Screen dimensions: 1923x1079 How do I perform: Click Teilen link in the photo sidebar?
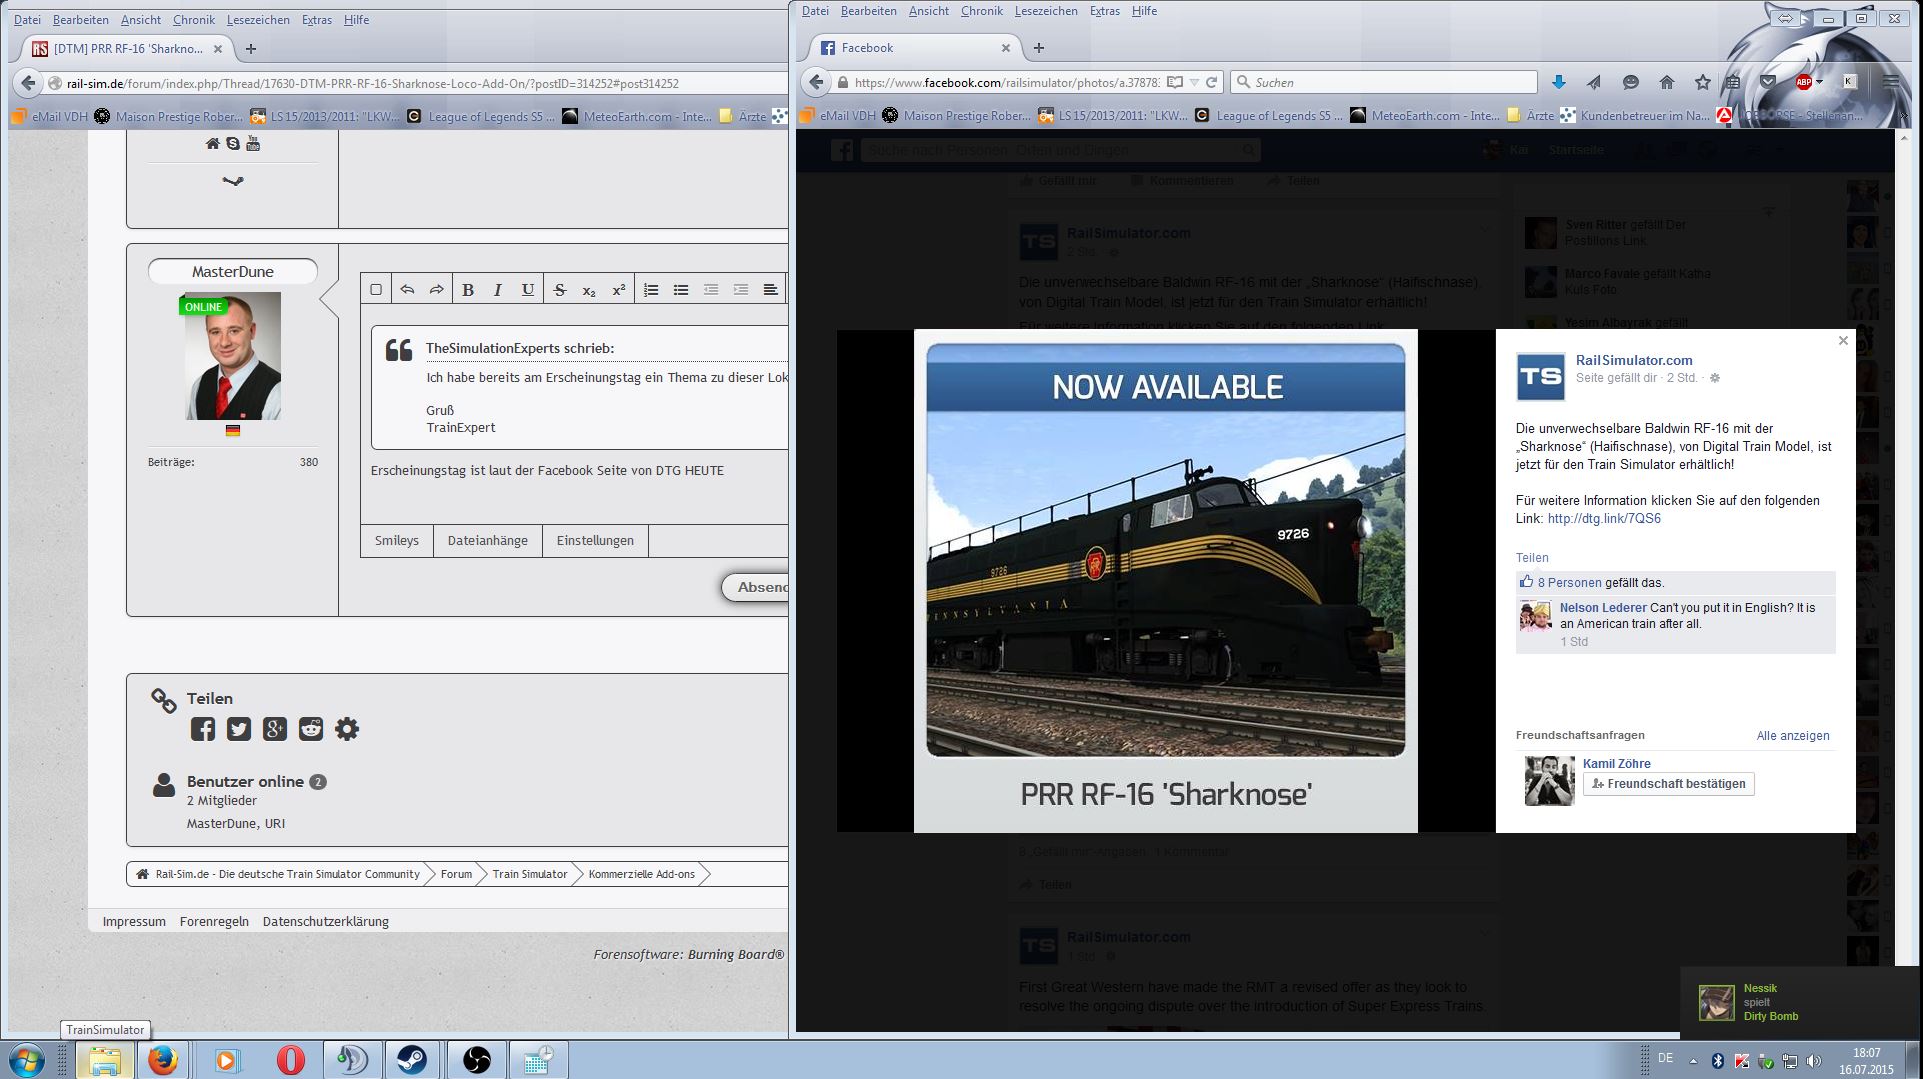(x=1532, y=558)
